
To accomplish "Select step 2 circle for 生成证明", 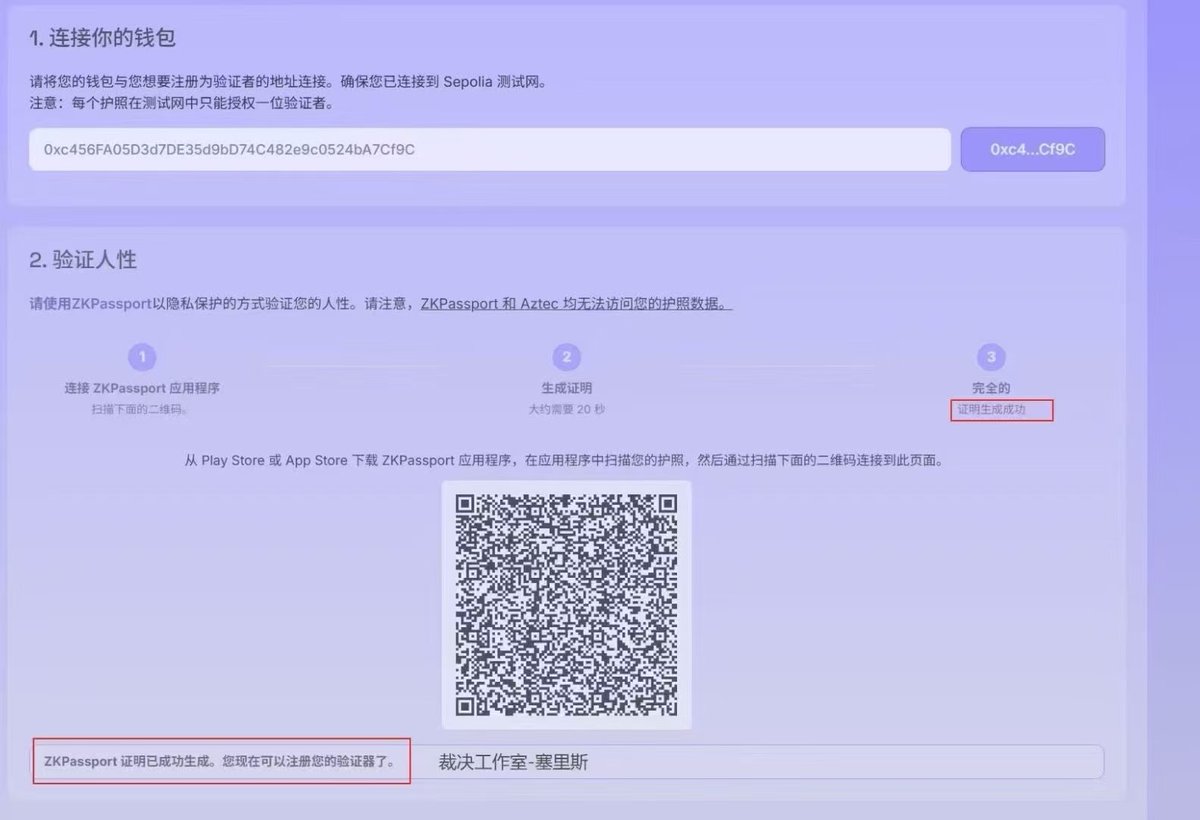I will click(x=566, y=357).
